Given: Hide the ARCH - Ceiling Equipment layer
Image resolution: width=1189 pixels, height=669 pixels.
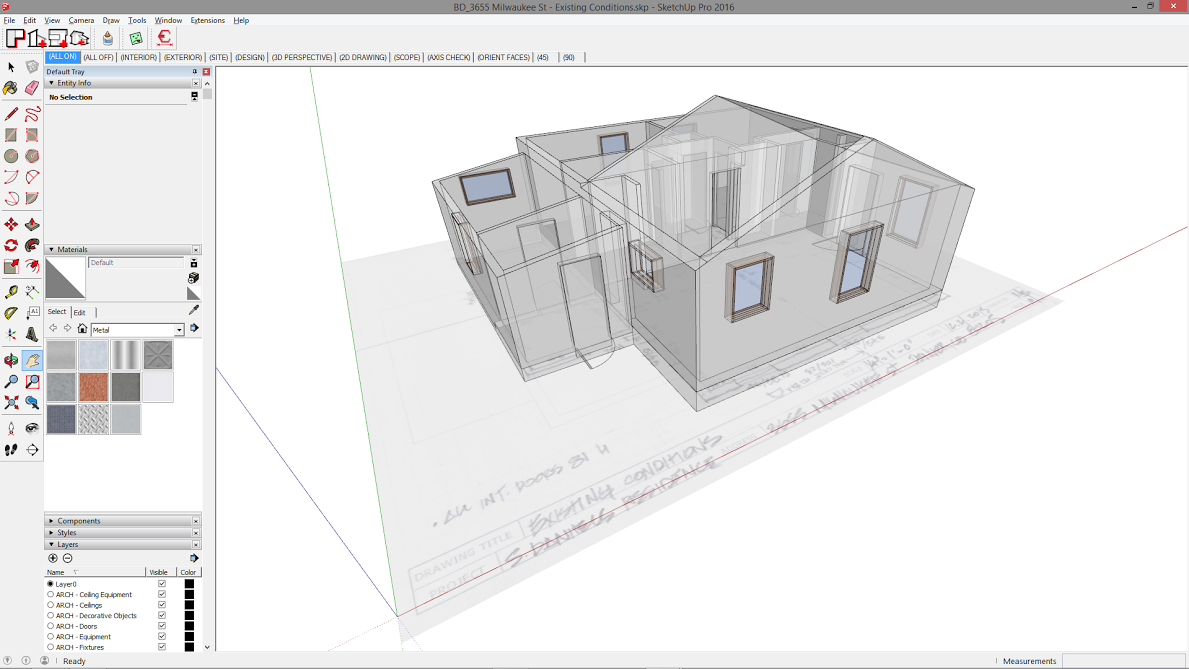Looking at the screenshot, I should pyautogui.click(x=162, y=595).
